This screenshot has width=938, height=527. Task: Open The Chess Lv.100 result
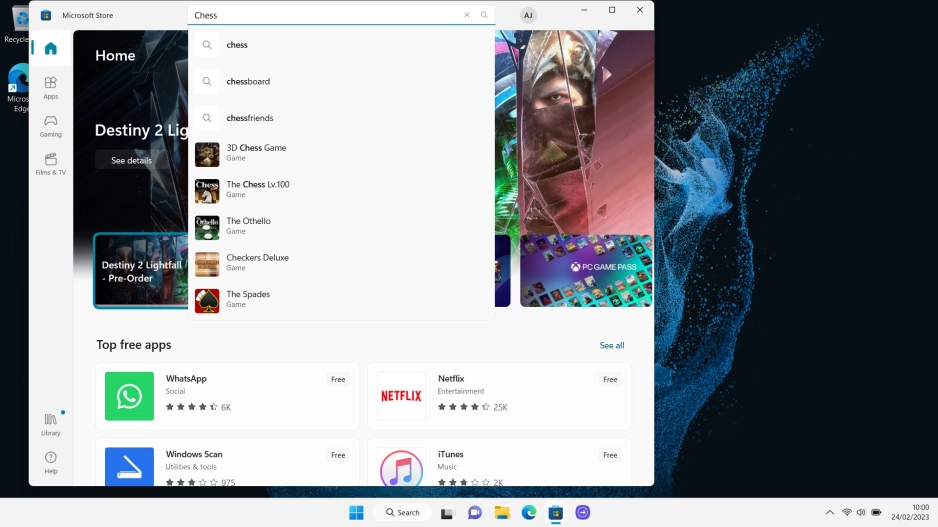pyautogui.click(x=341, y=190)
